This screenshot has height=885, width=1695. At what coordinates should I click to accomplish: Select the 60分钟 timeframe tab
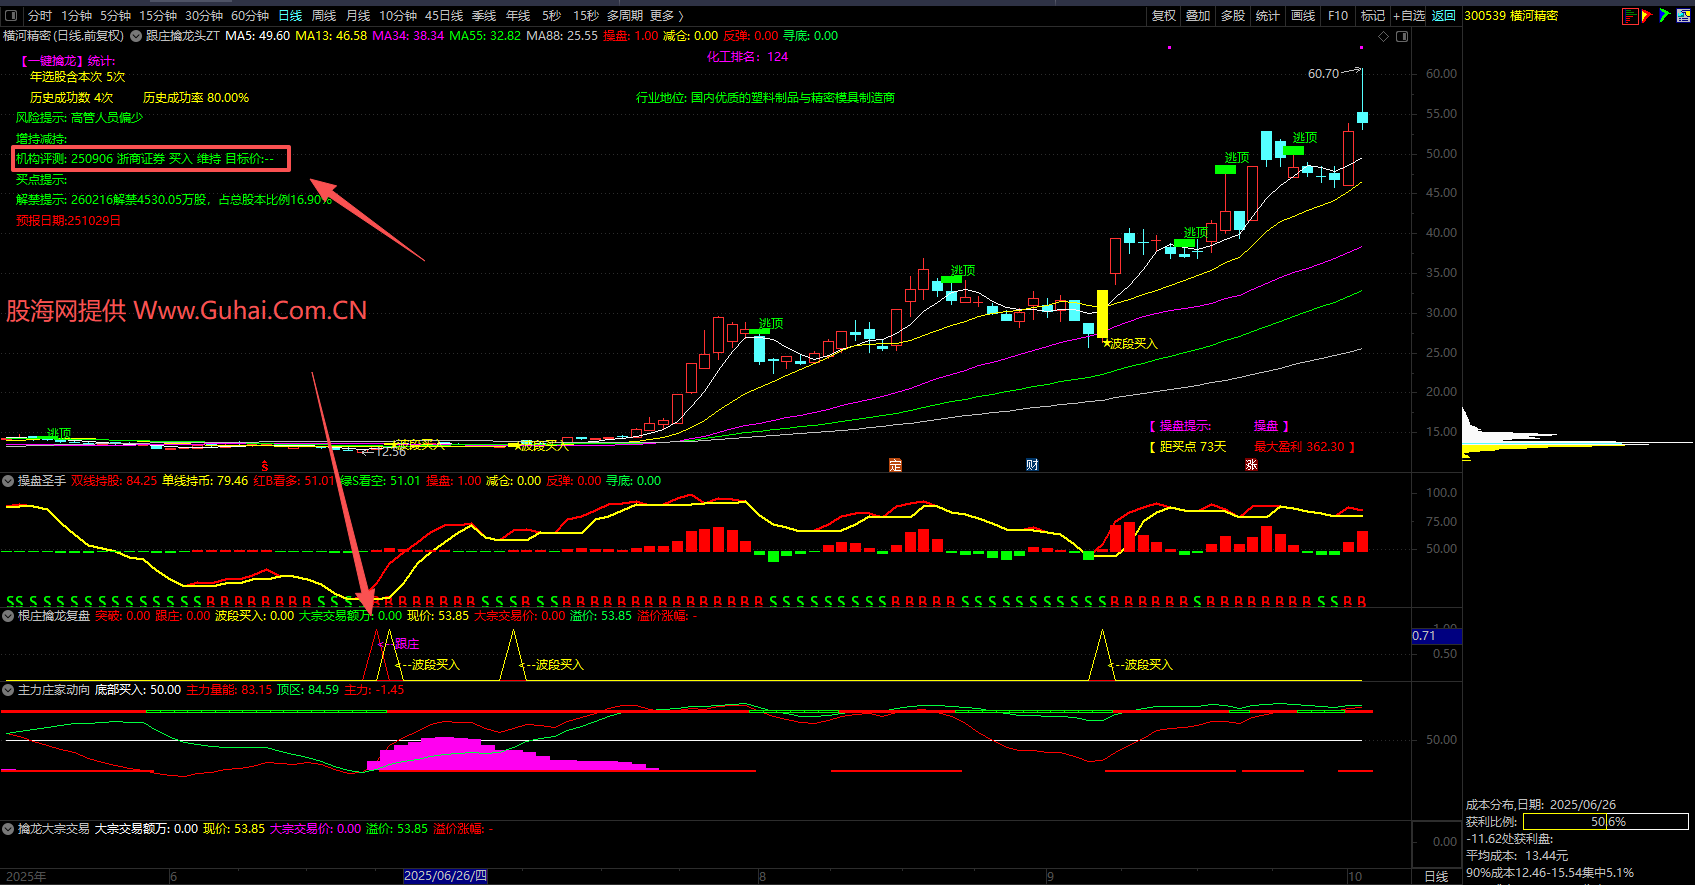click(x=250, y=16)
